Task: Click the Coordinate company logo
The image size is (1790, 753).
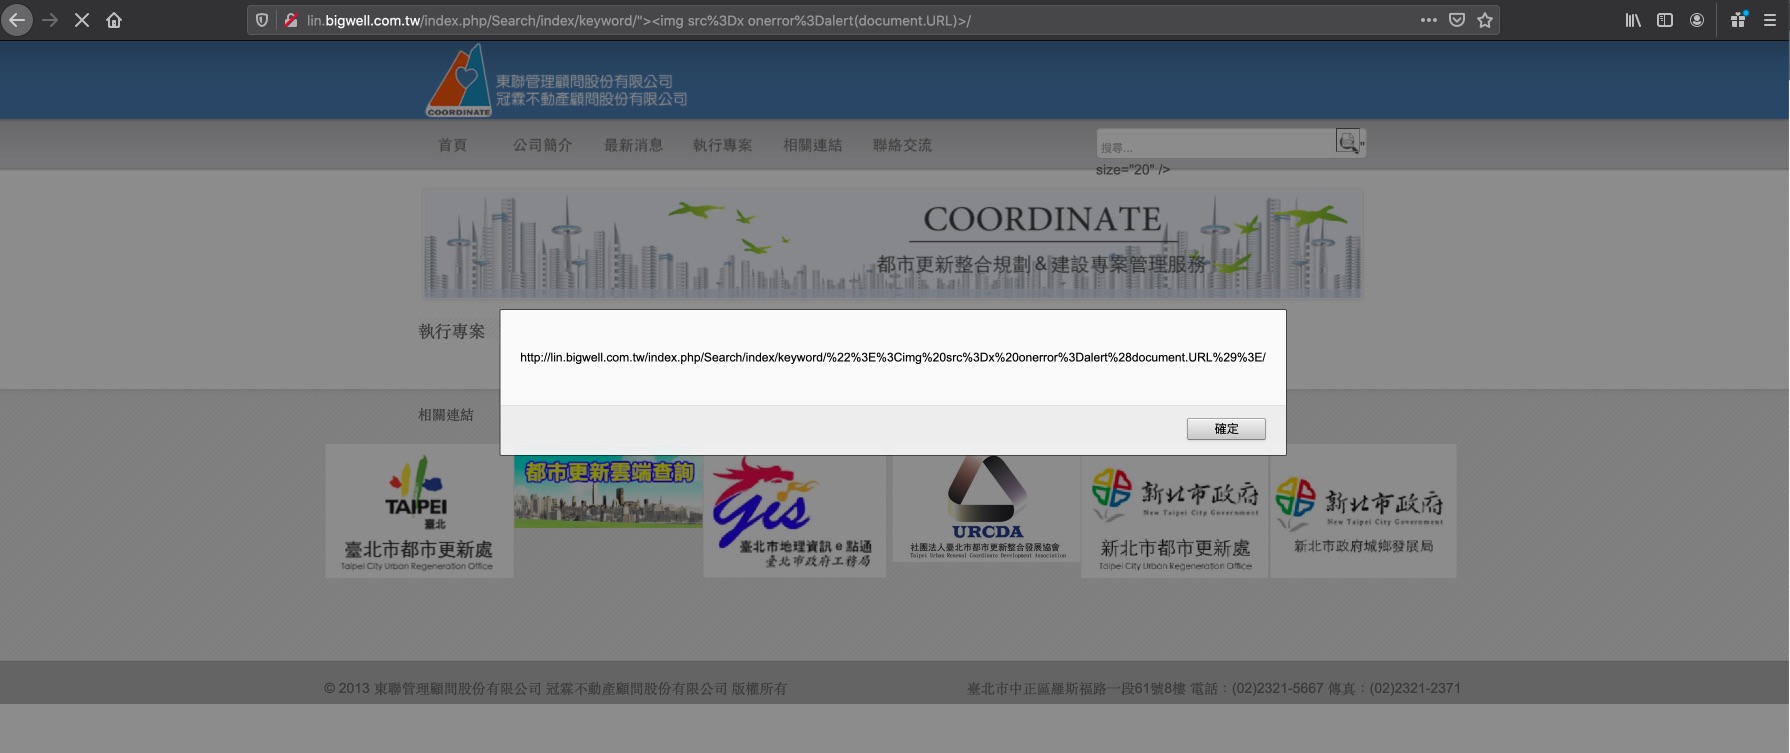Action: click(x=459, y=80)
